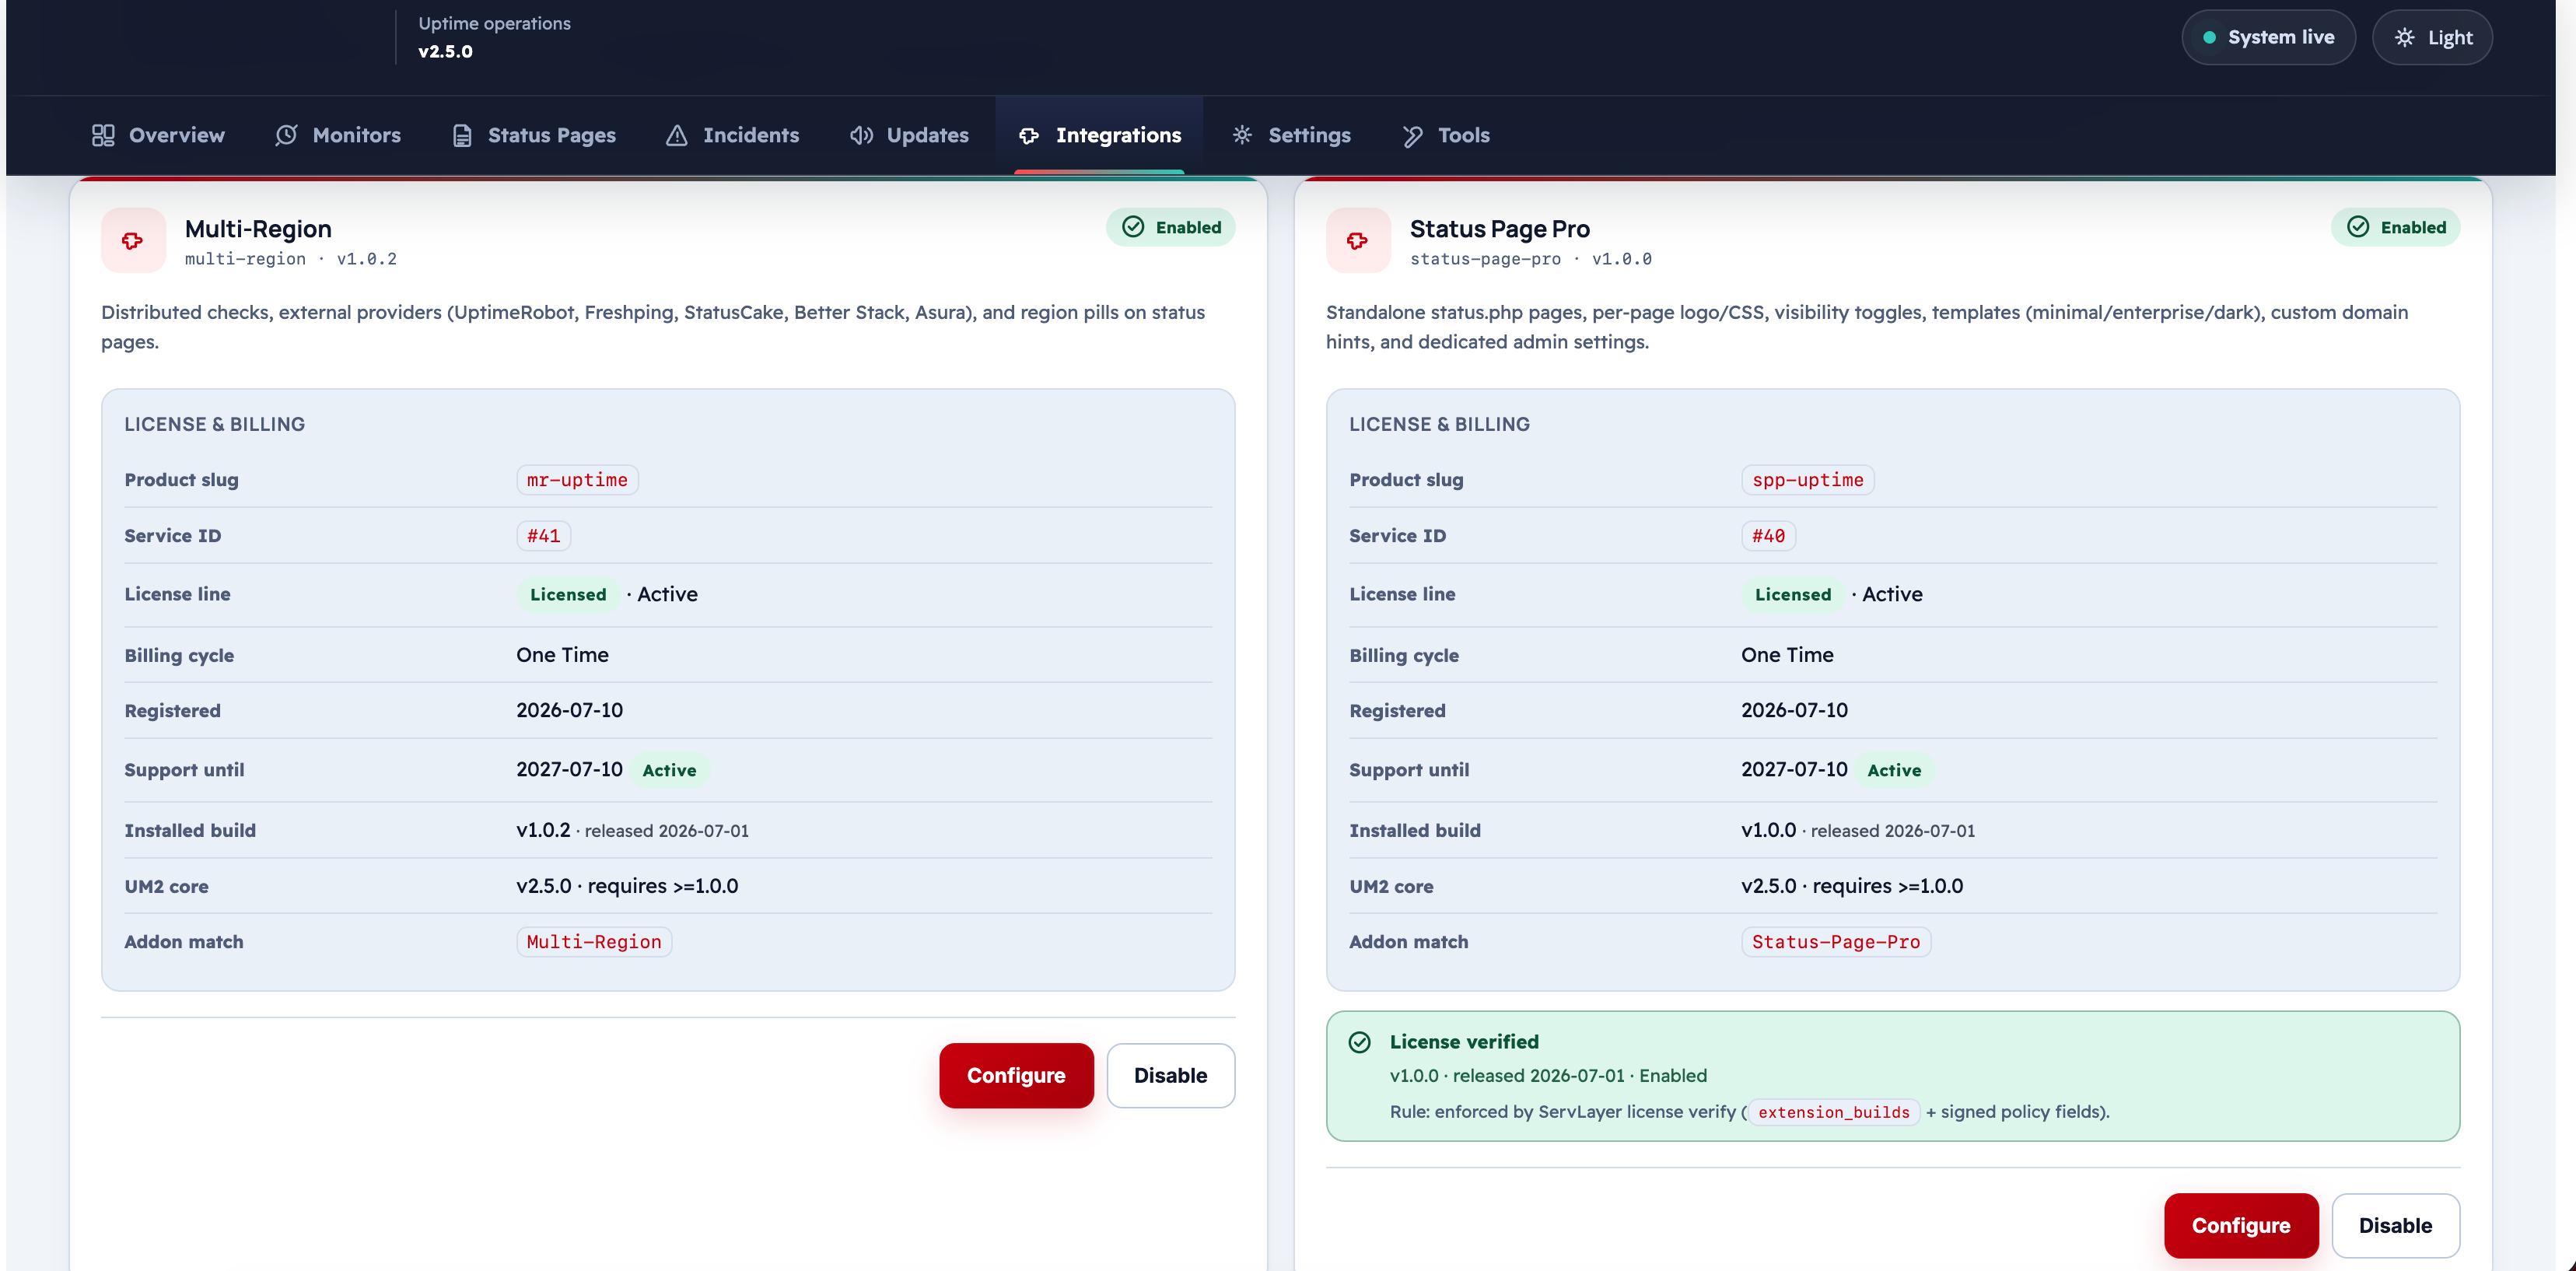Open the Settings tab

1291,135
